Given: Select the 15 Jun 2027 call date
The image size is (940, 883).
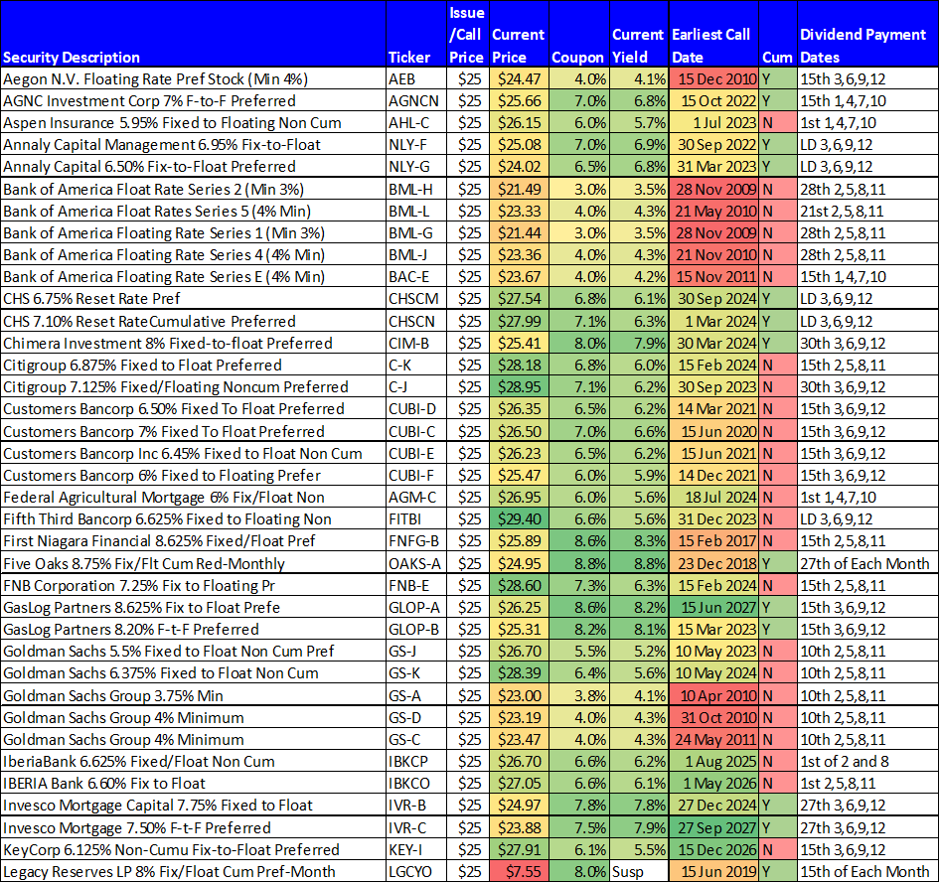Looking at the screenshot, I should [713, 607].
